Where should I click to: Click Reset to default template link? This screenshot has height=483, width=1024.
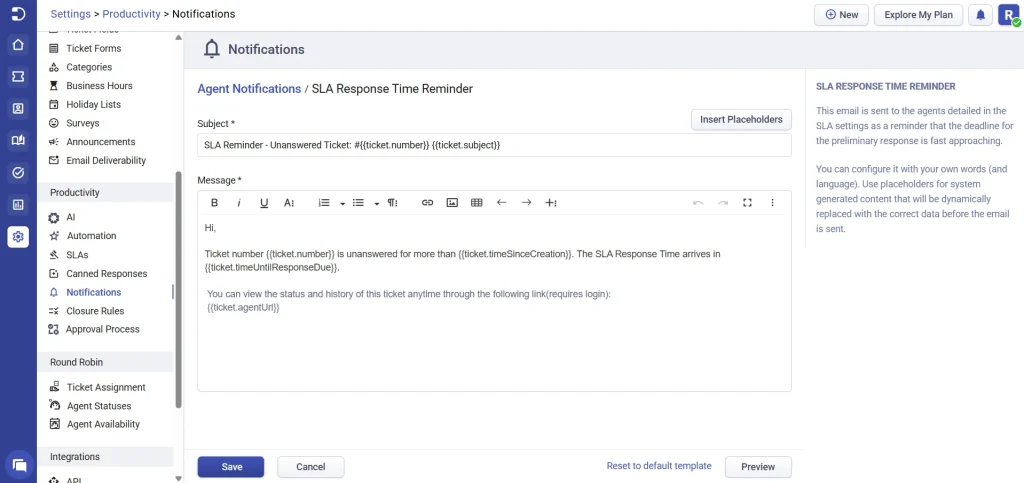(659, 466)
